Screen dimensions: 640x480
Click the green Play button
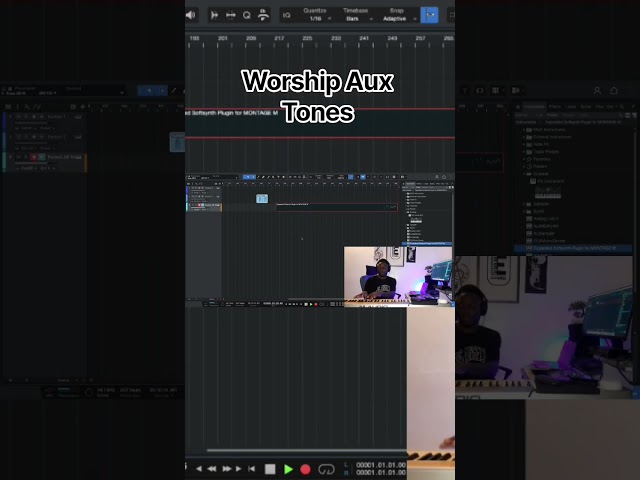pyautogui.click(x=288, y=469)
